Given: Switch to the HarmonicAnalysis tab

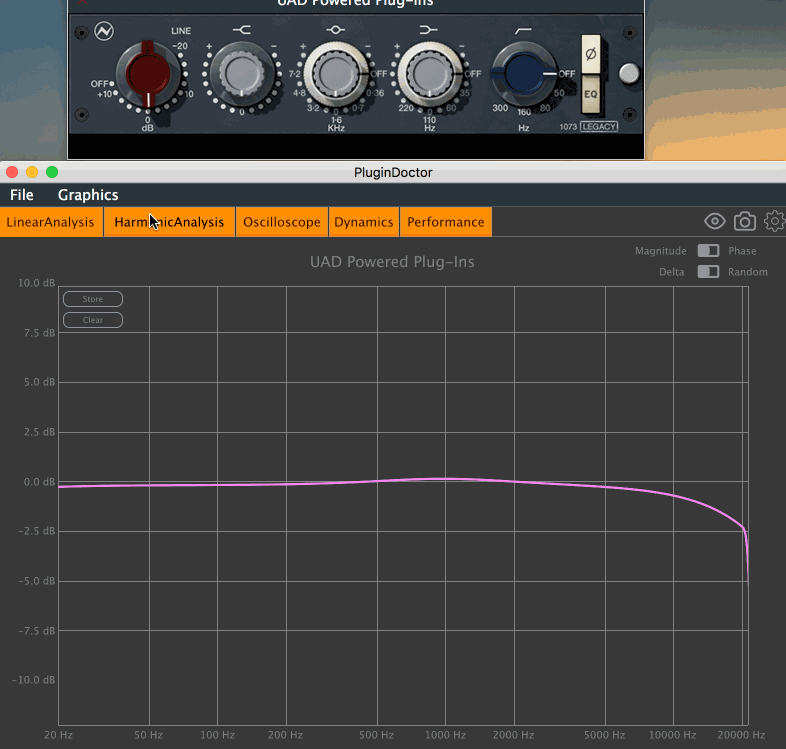Looking at the screenshot, I should click(169, 222).
